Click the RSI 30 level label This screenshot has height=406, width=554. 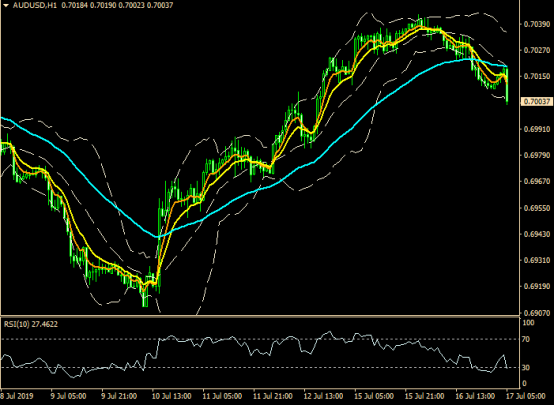coord(526,367)
